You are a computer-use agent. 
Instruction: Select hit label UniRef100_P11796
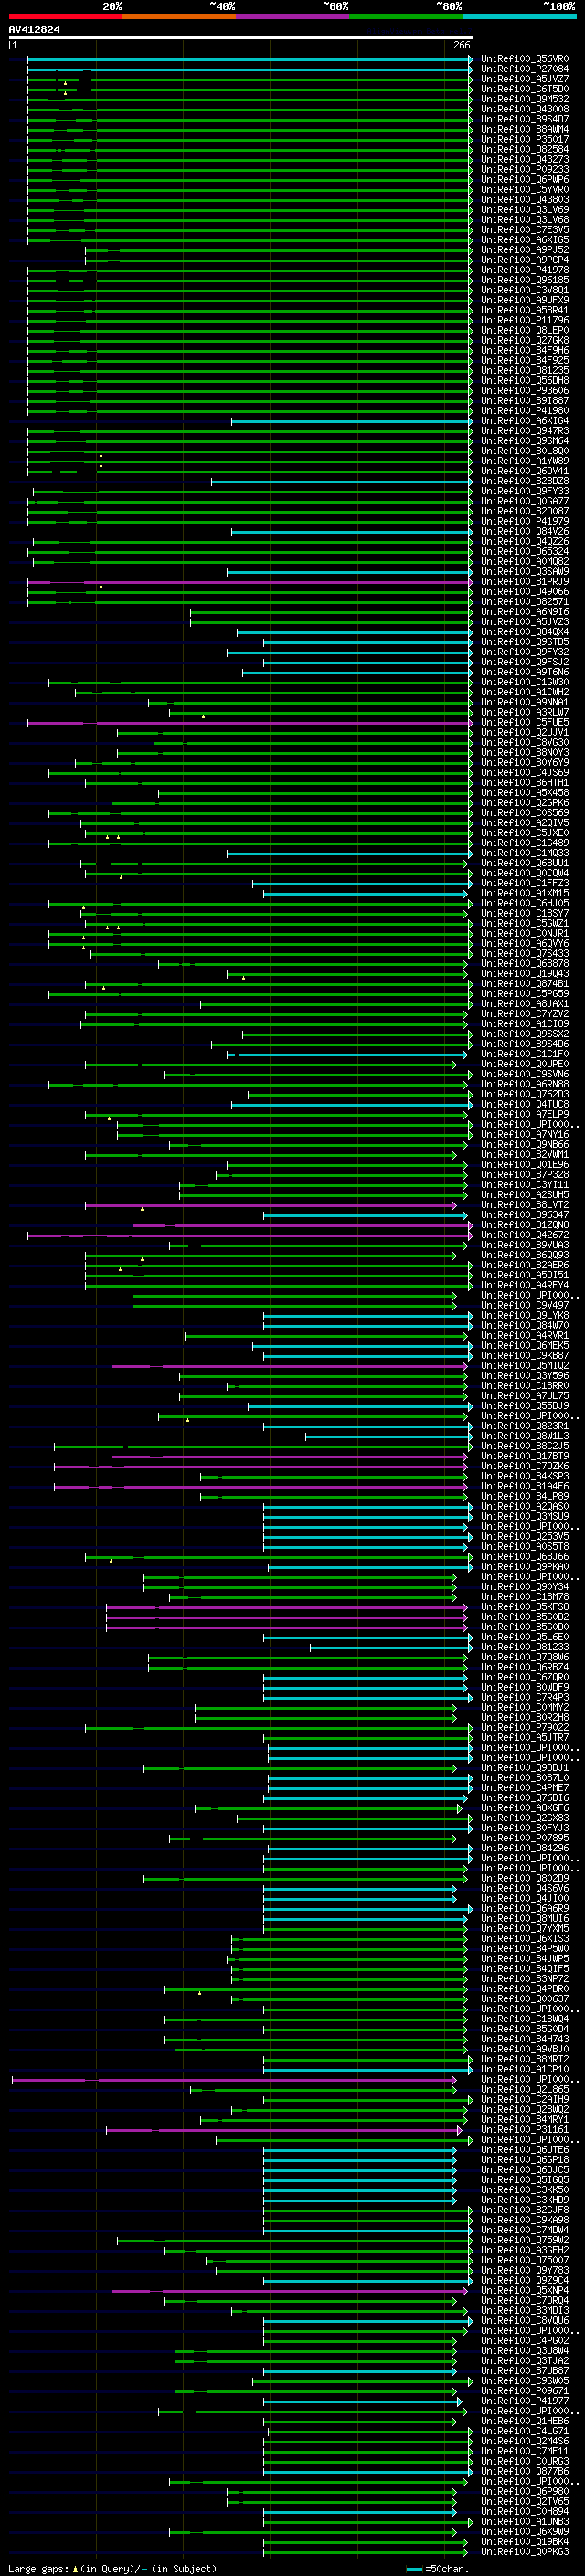(525, 320)
